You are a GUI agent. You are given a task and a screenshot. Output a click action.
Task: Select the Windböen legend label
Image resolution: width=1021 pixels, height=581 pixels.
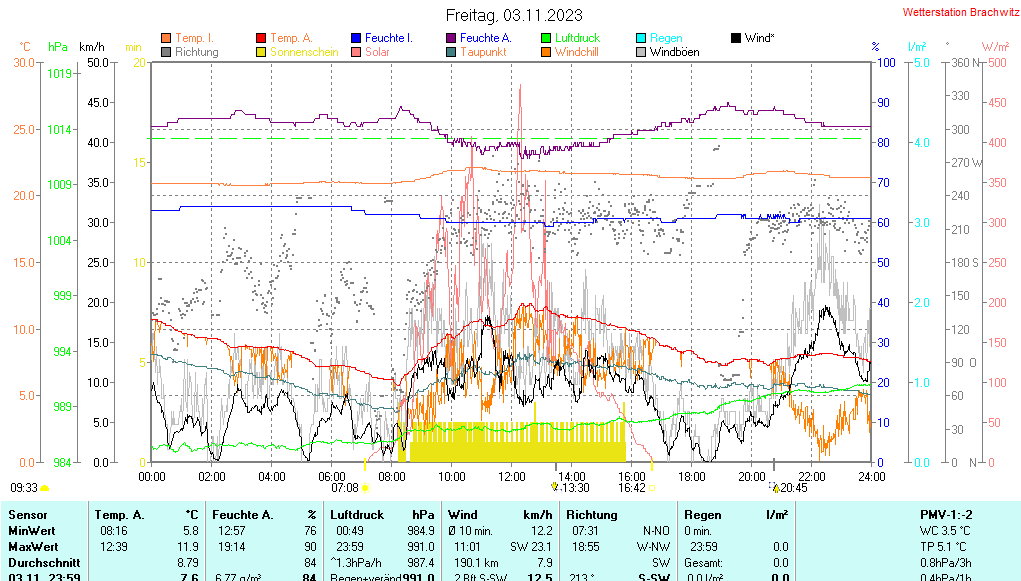click(x=674, y=52)
